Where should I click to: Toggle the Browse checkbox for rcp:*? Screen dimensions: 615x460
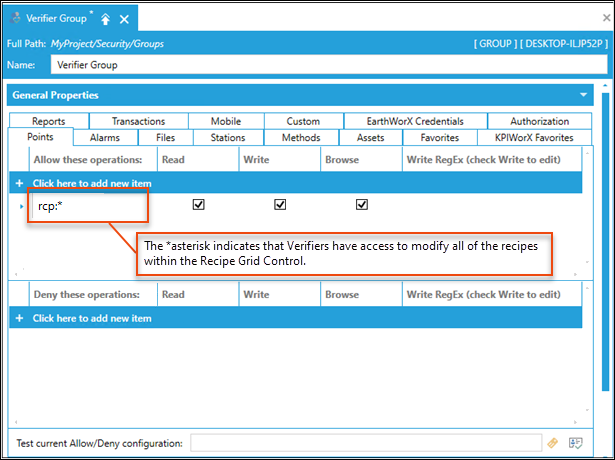pyautogui.click(x=362, y=205)
